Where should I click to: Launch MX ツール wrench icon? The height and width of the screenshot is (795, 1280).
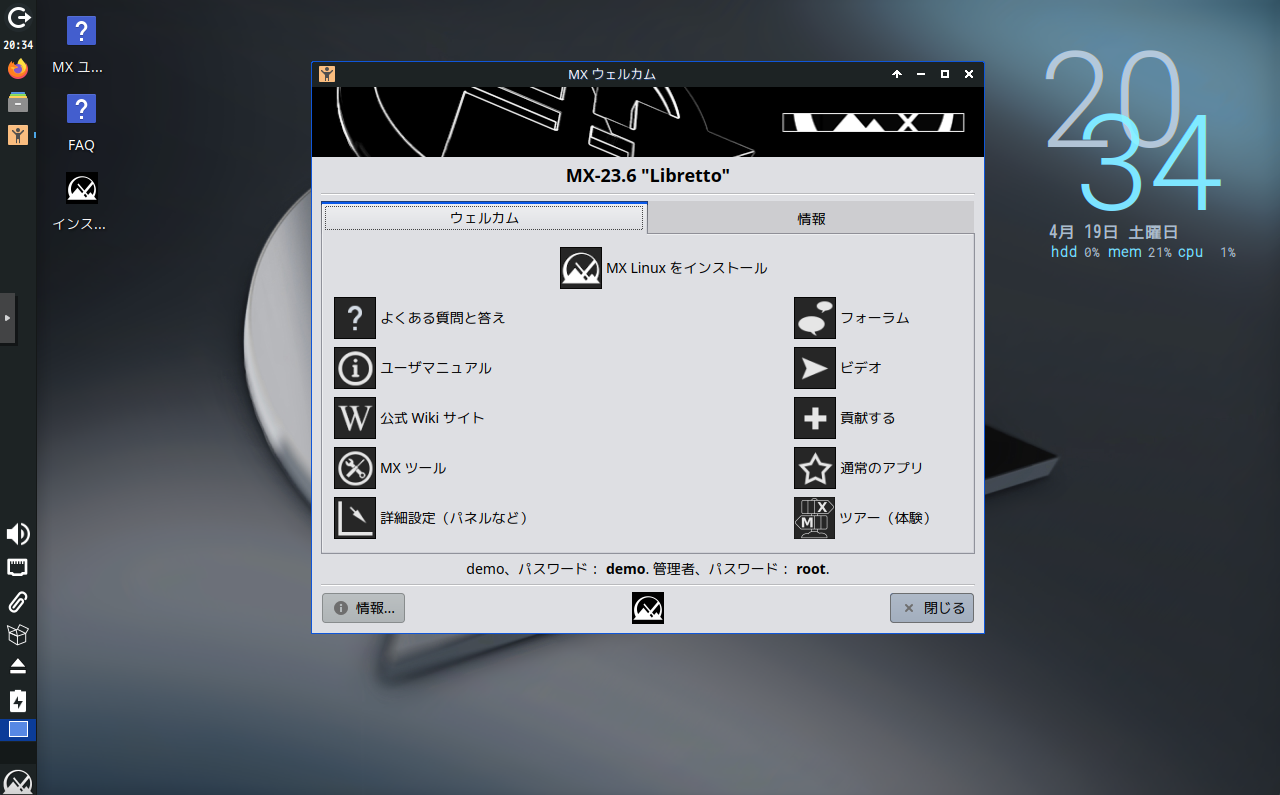pyautogui.click(x=355, y=468)
